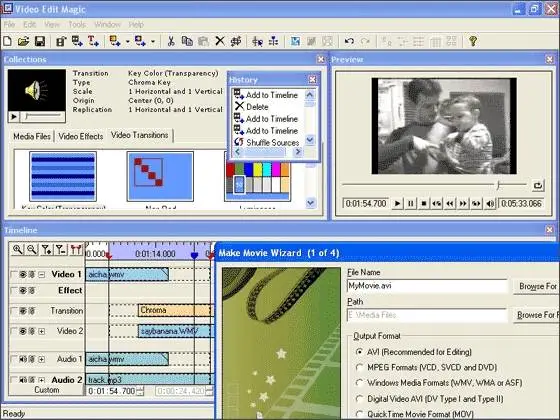Click Browse For button beside Path

[x=537, y=315]
